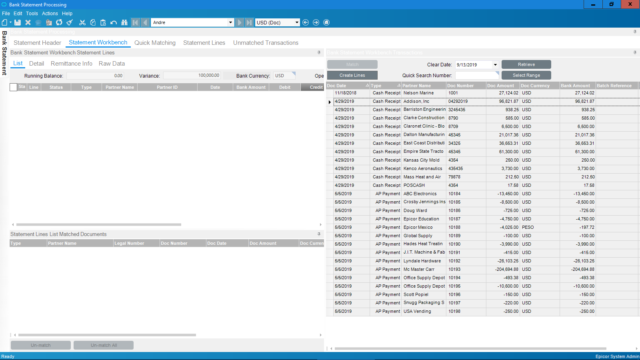Click the Cut scissors toolbar icon
The height and width of the screenshot is (360, 640).
[82, 22]
